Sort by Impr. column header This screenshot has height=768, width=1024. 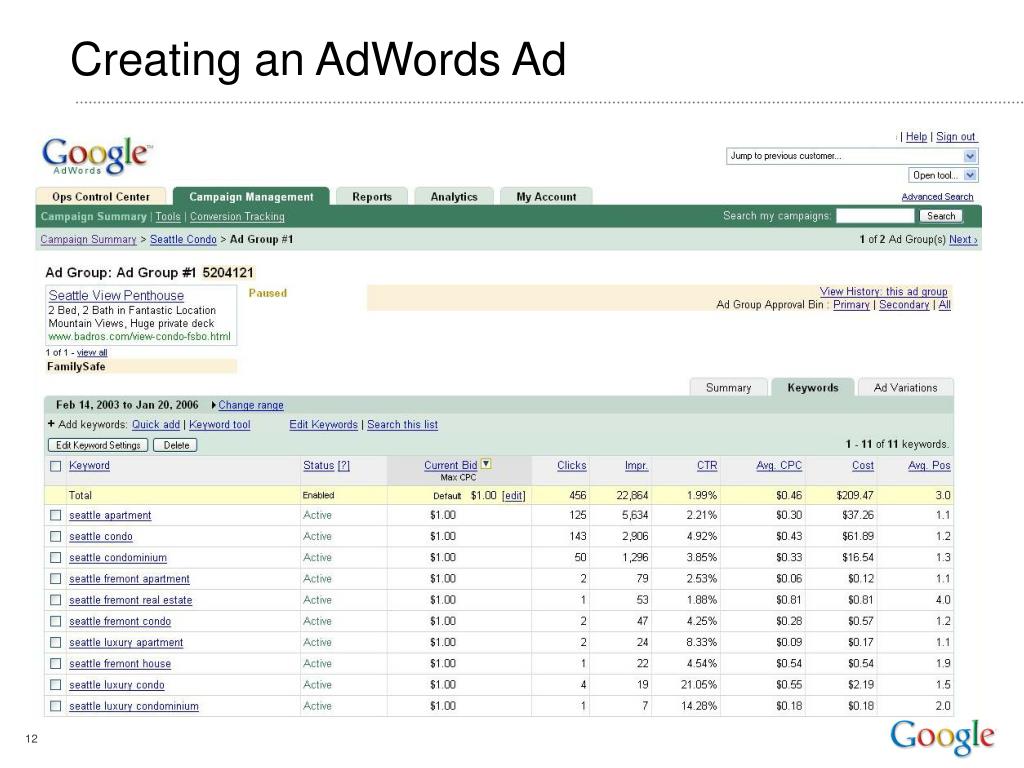point(636,465)
